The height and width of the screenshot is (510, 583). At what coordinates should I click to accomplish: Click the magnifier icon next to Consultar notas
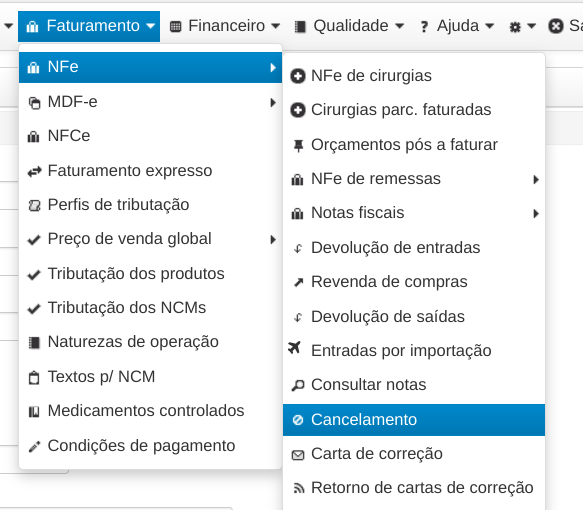(298, 385)
